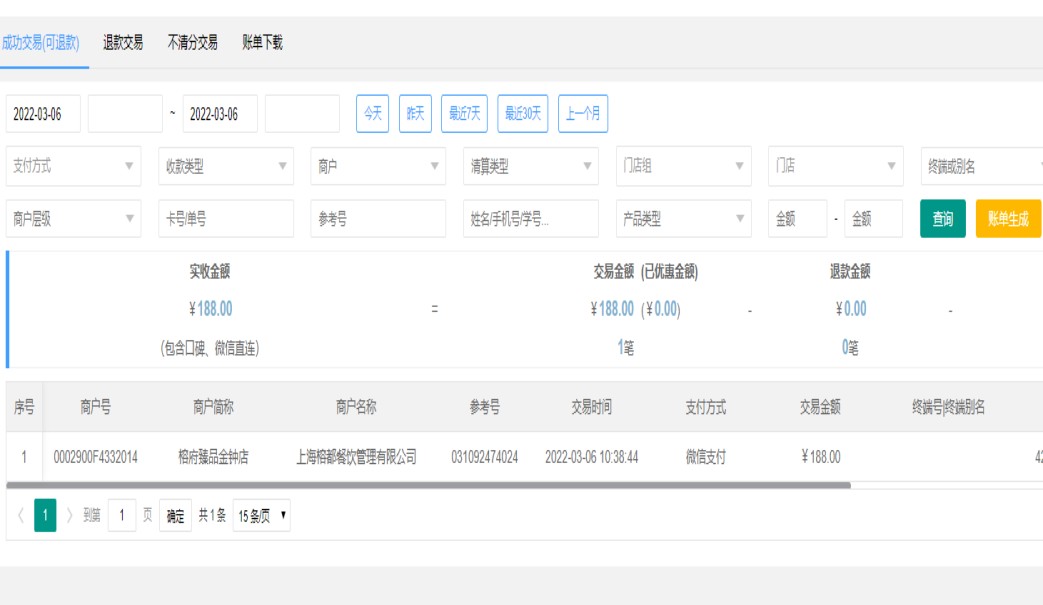
Task: Click the previous page arrow icon
Action: [x=21, y=516]
